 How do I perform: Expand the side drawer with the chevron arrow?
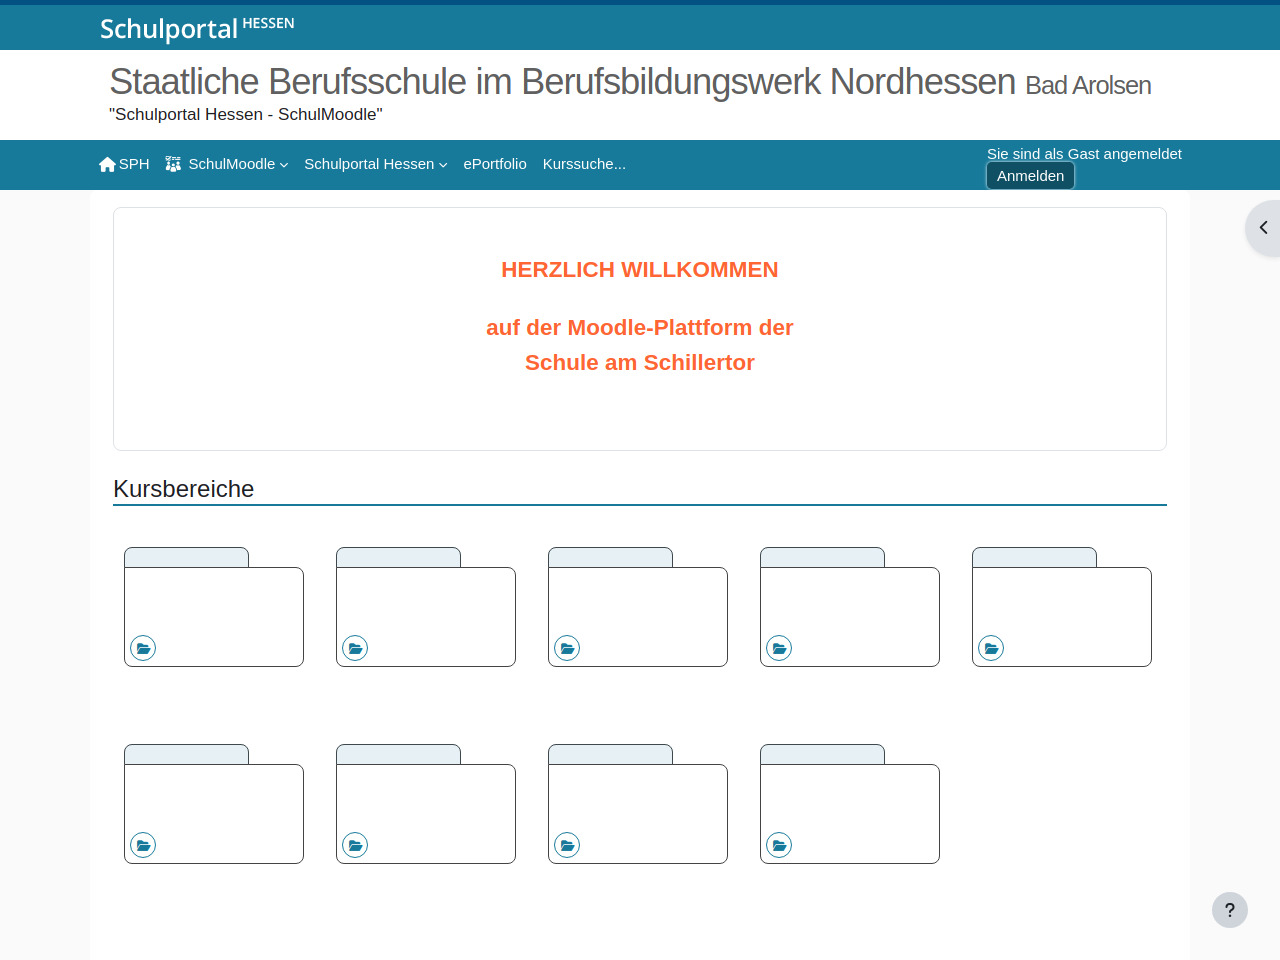point(1263,228)
